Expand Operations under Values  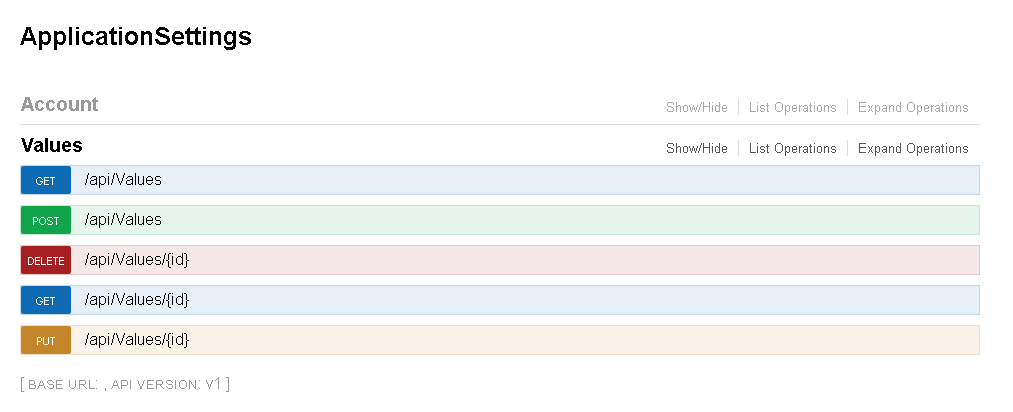pyautogui.click(x=913, y=149)
